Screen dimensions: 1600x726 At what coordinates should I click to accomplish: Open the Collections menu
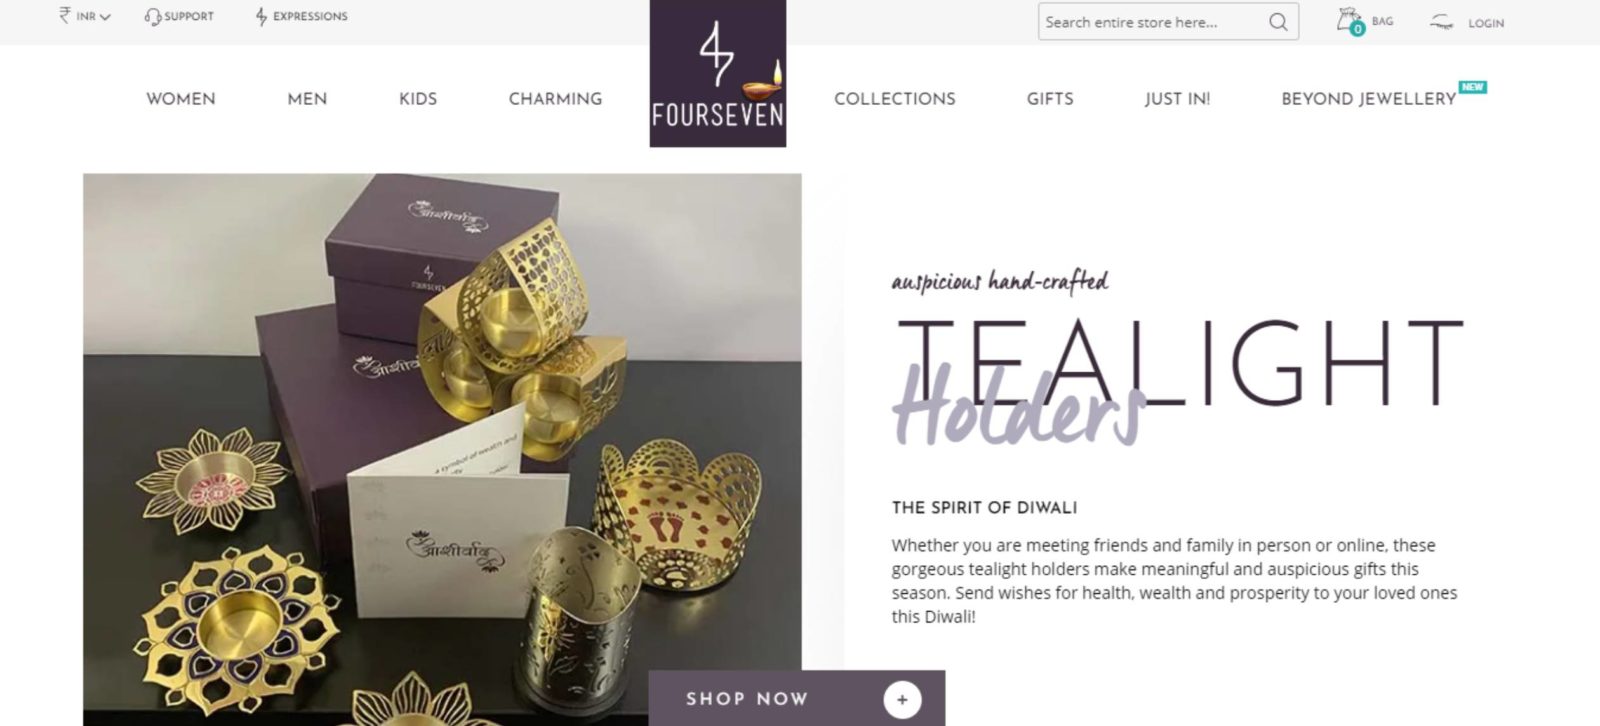(x=895, y=99)
